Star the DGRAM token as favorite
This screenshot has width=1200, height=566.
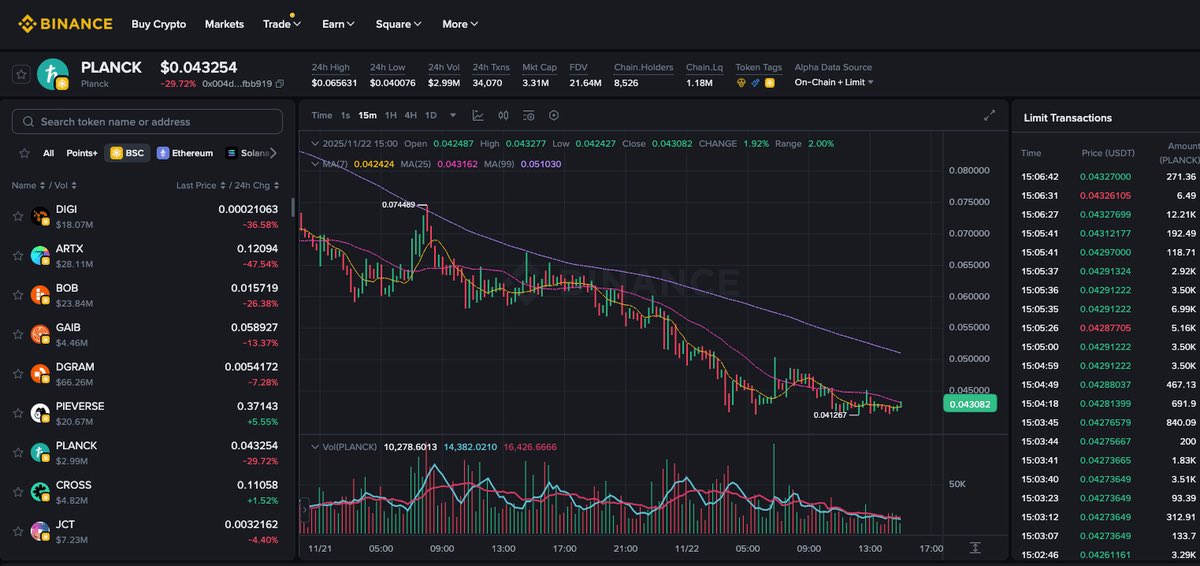click(18, 374)
